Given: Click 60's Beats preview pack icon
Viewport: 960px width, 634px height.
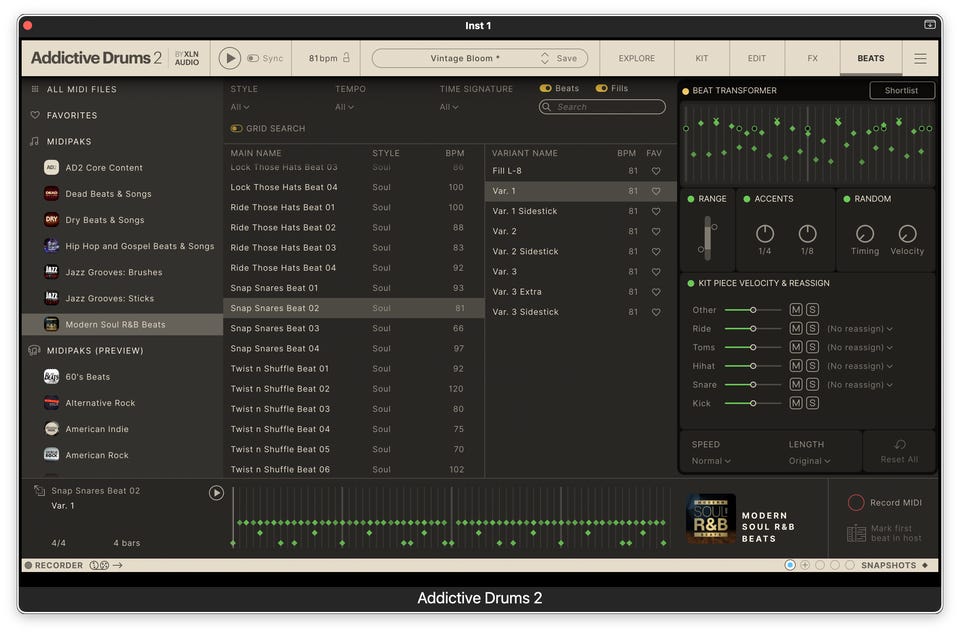Looking at the screenshot, I should point(51,376).
